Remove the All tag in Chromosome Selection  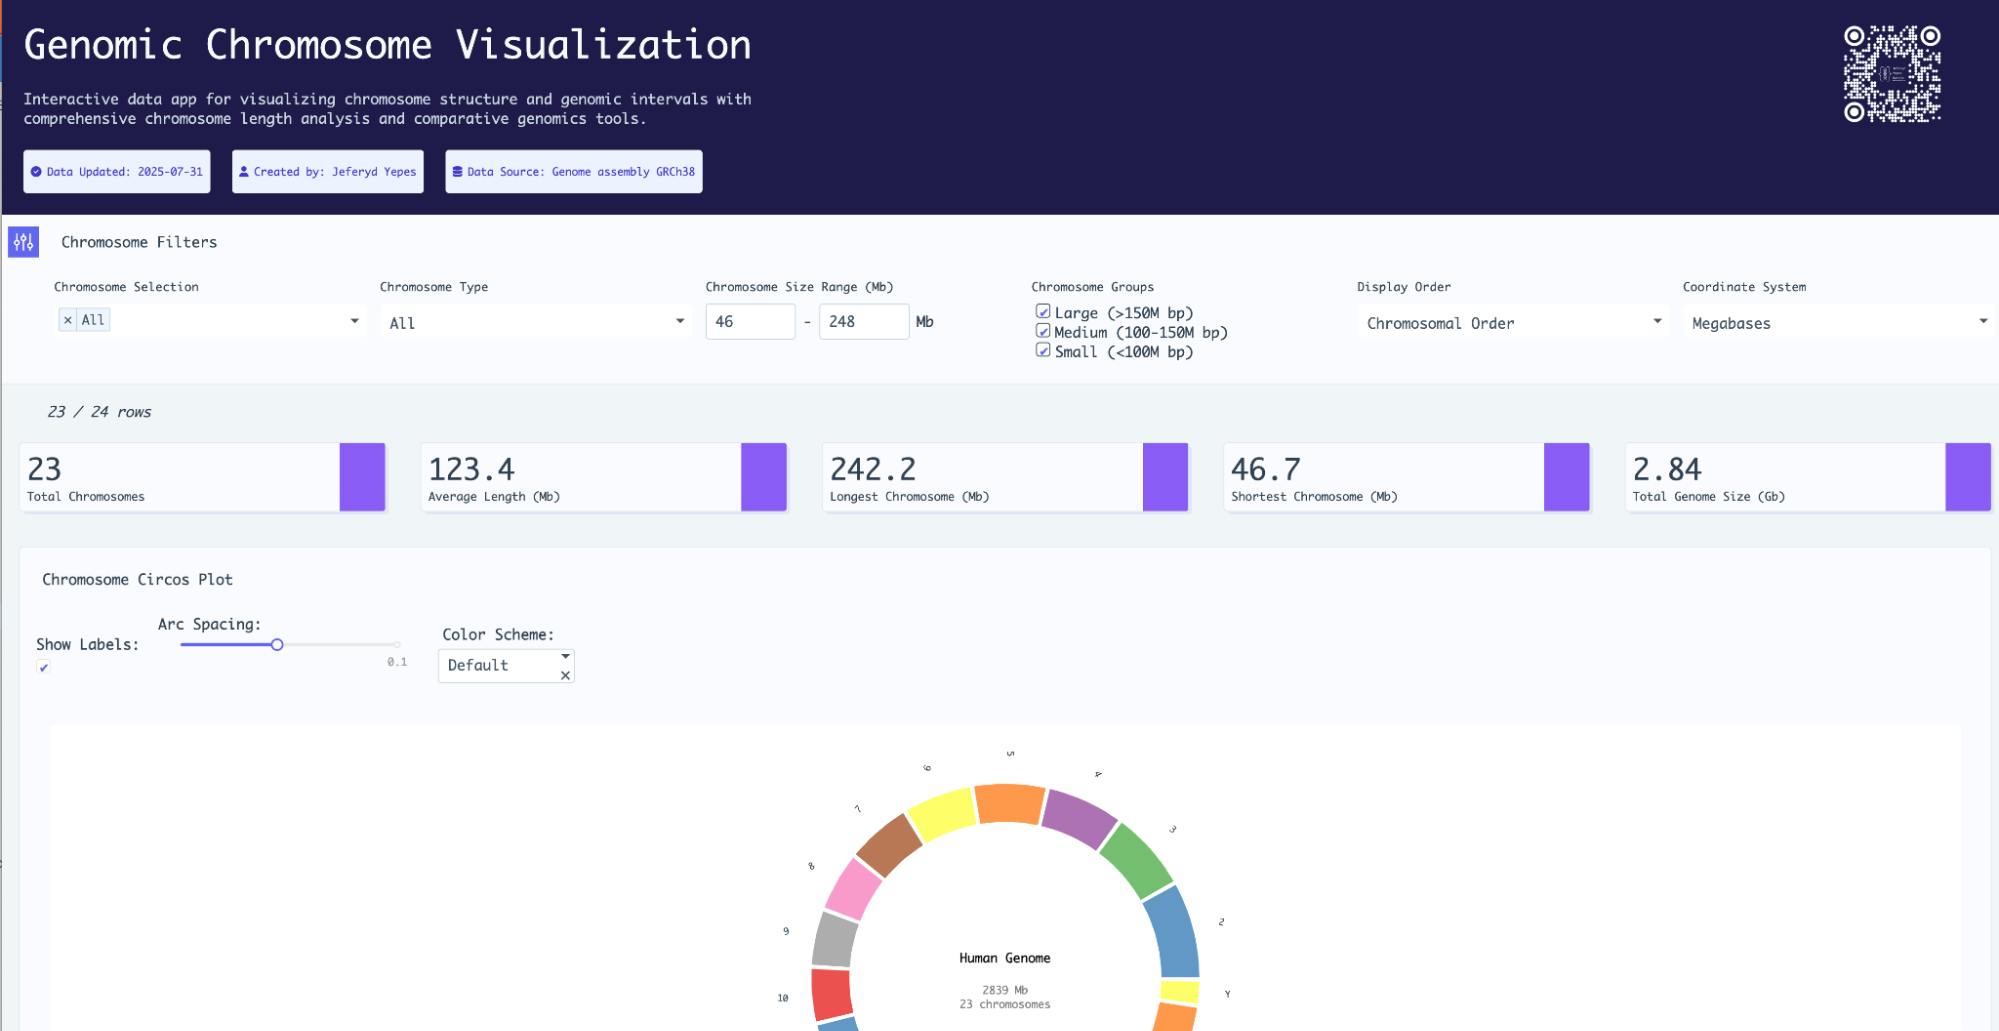[68, 320]
